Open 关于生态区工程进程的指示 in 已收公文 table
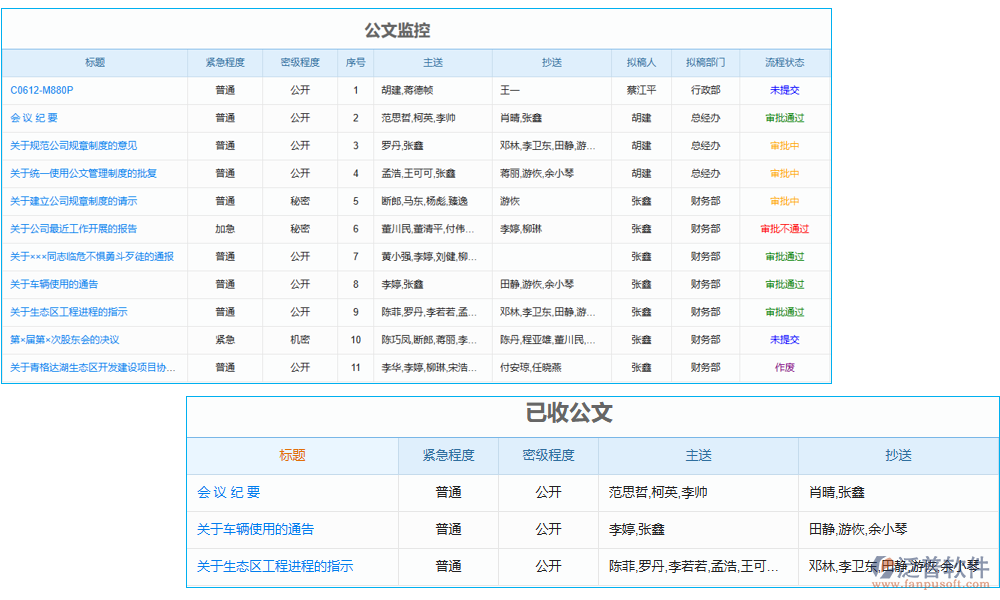This screenshot has width=1000, height=600. coord(275,566)
